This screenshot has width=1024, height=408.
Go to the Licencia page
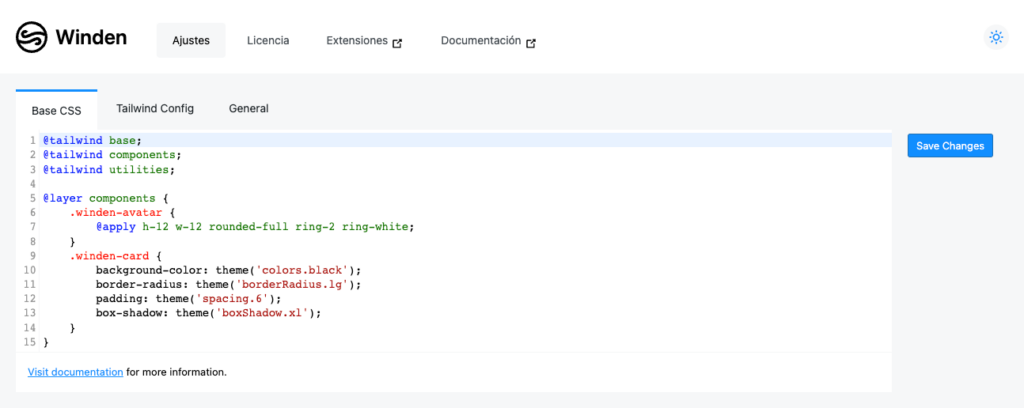[268, 40]
